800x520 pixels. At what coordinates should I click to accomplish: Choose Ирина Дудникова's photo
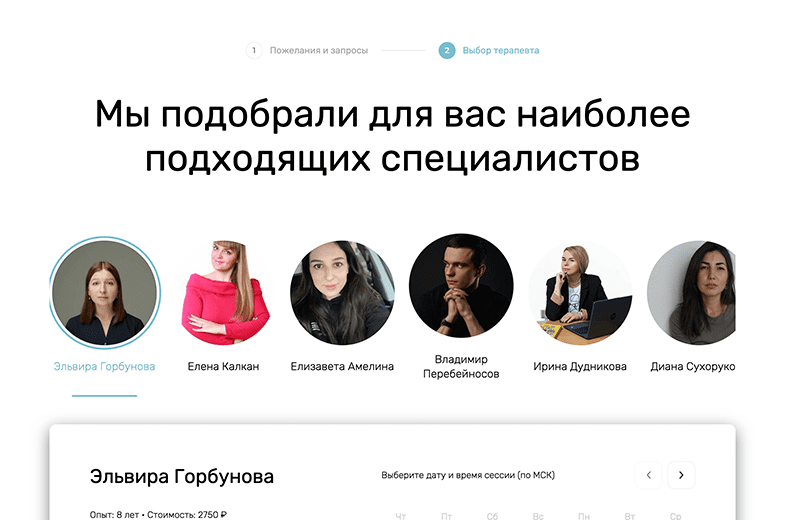[580, 292]
